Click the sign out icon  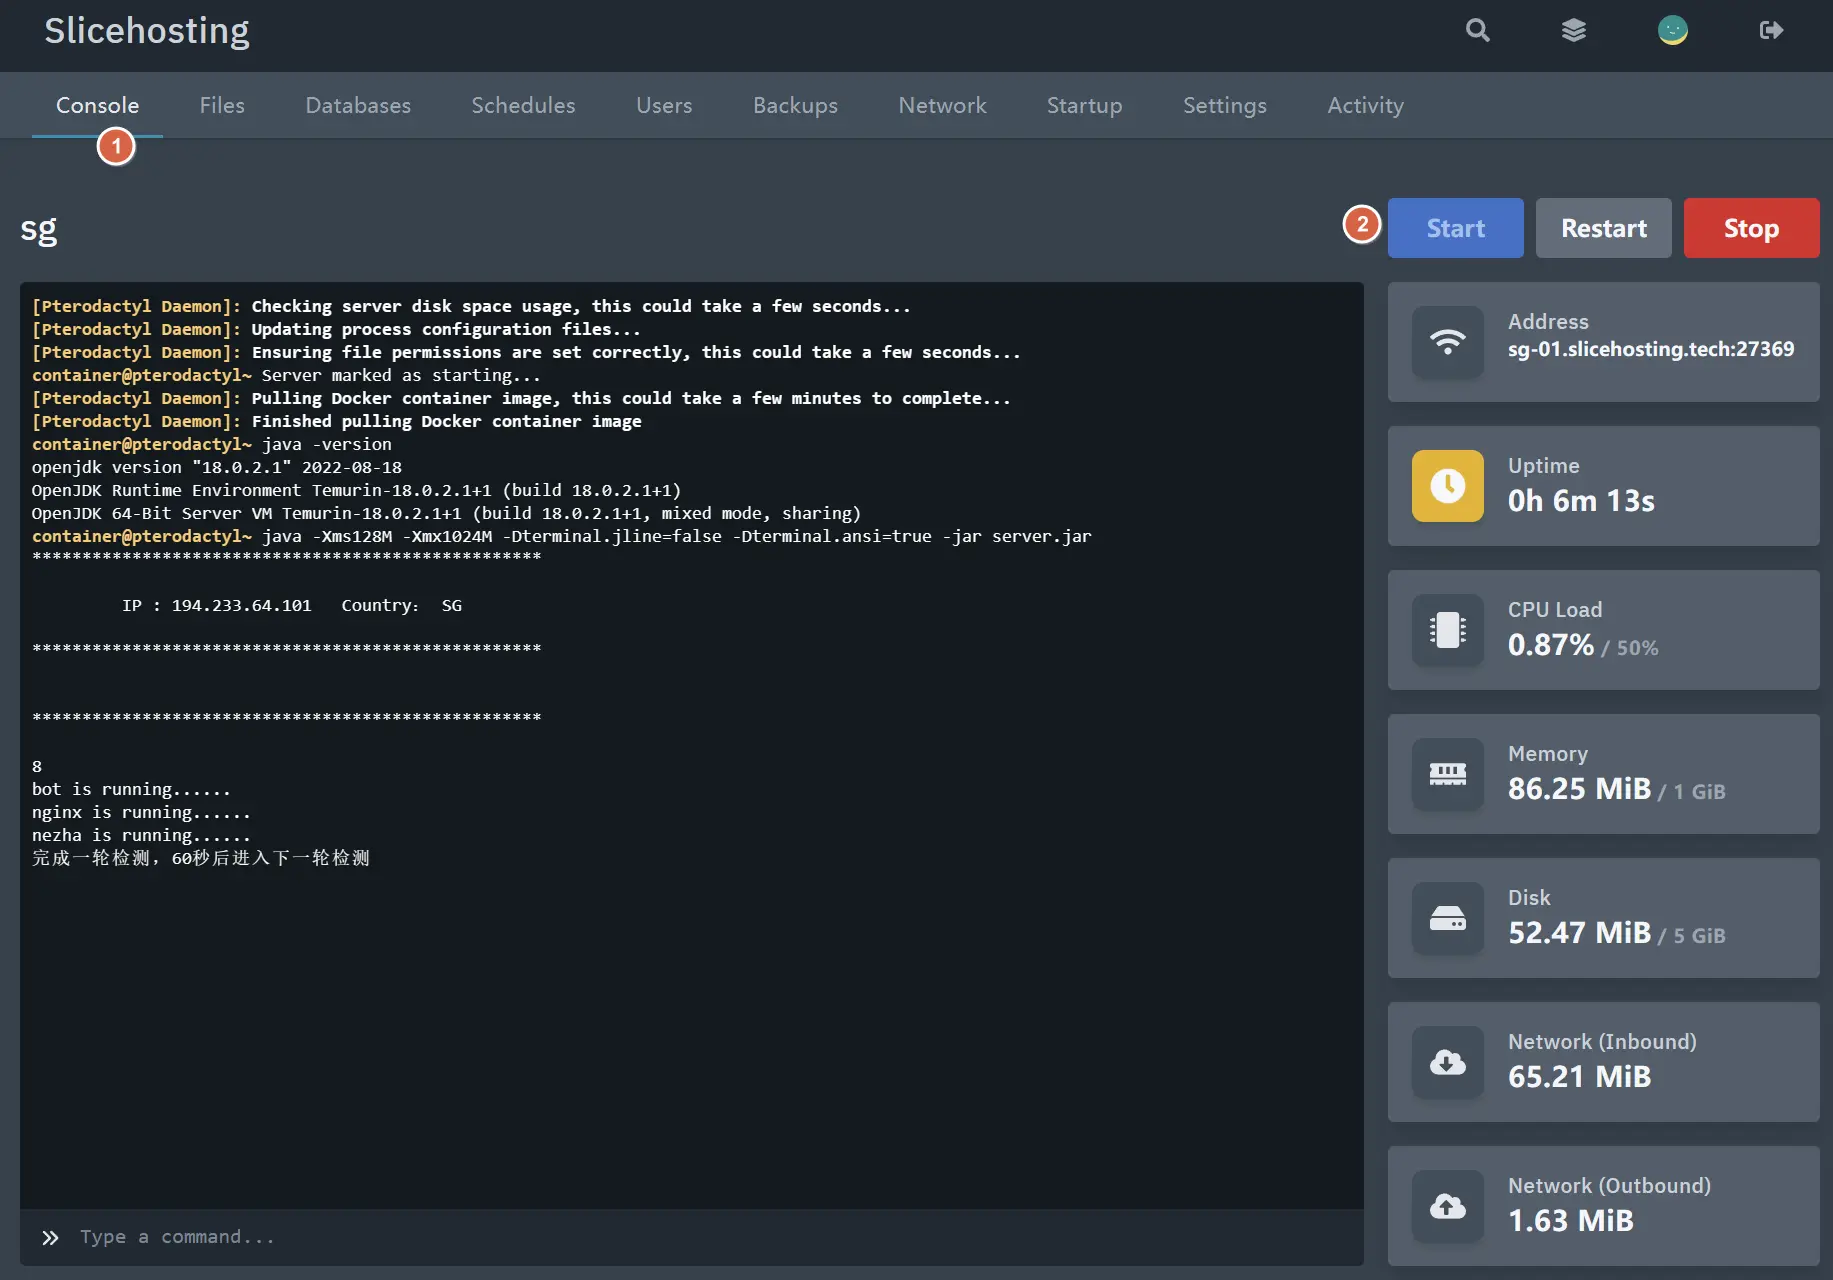point(1771,31)
